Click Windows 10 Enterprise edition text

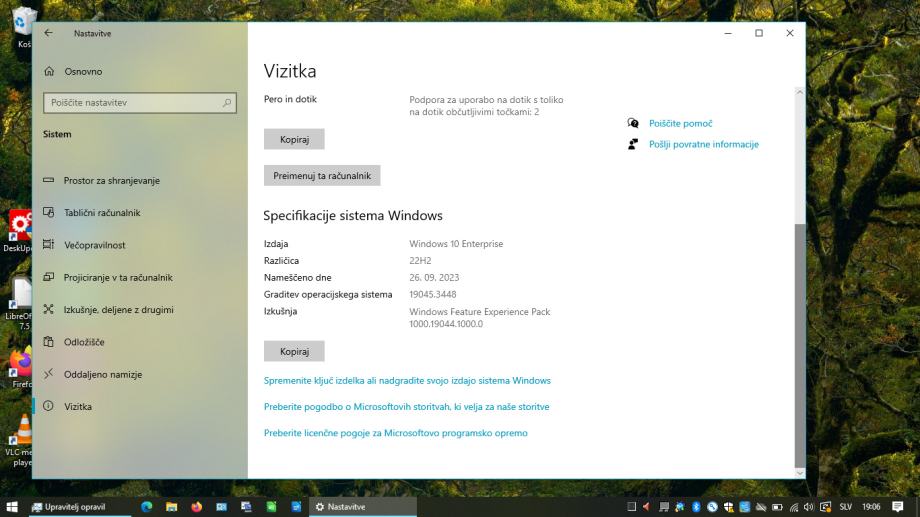click(x=456, y=244)
